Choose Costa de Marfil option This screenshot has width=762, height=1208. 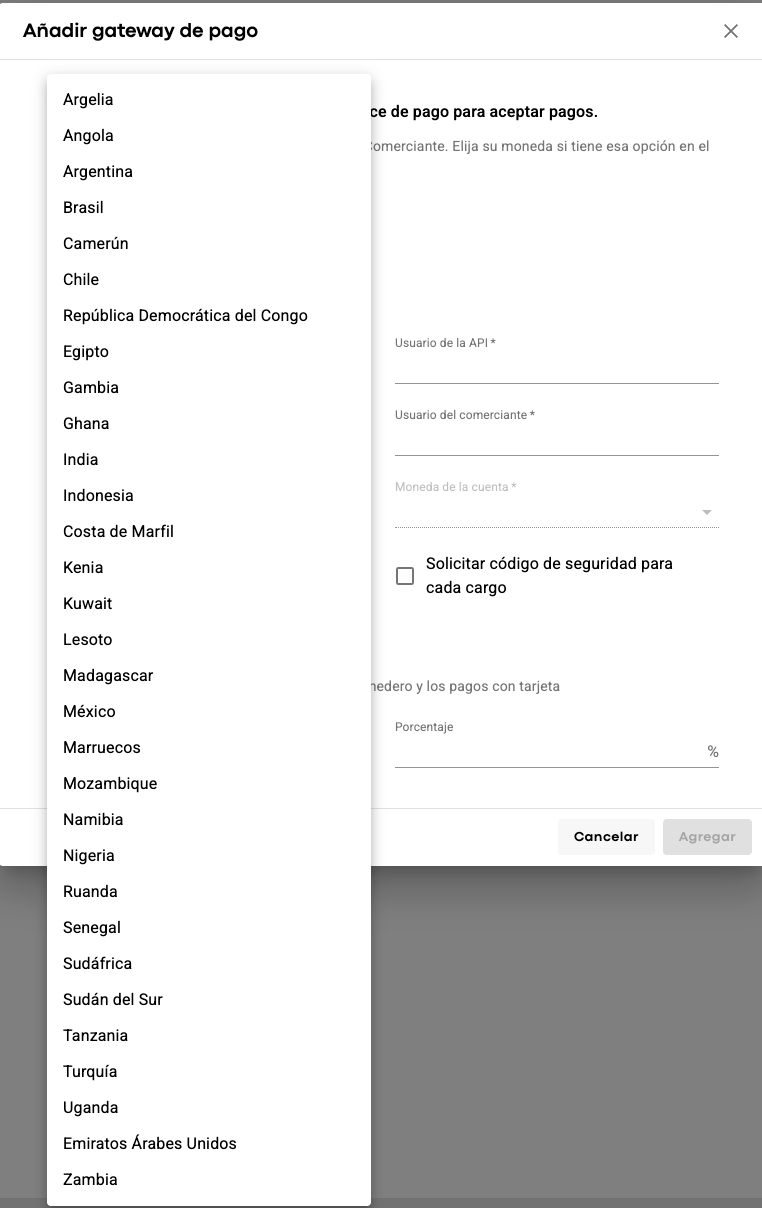[118, 531]
